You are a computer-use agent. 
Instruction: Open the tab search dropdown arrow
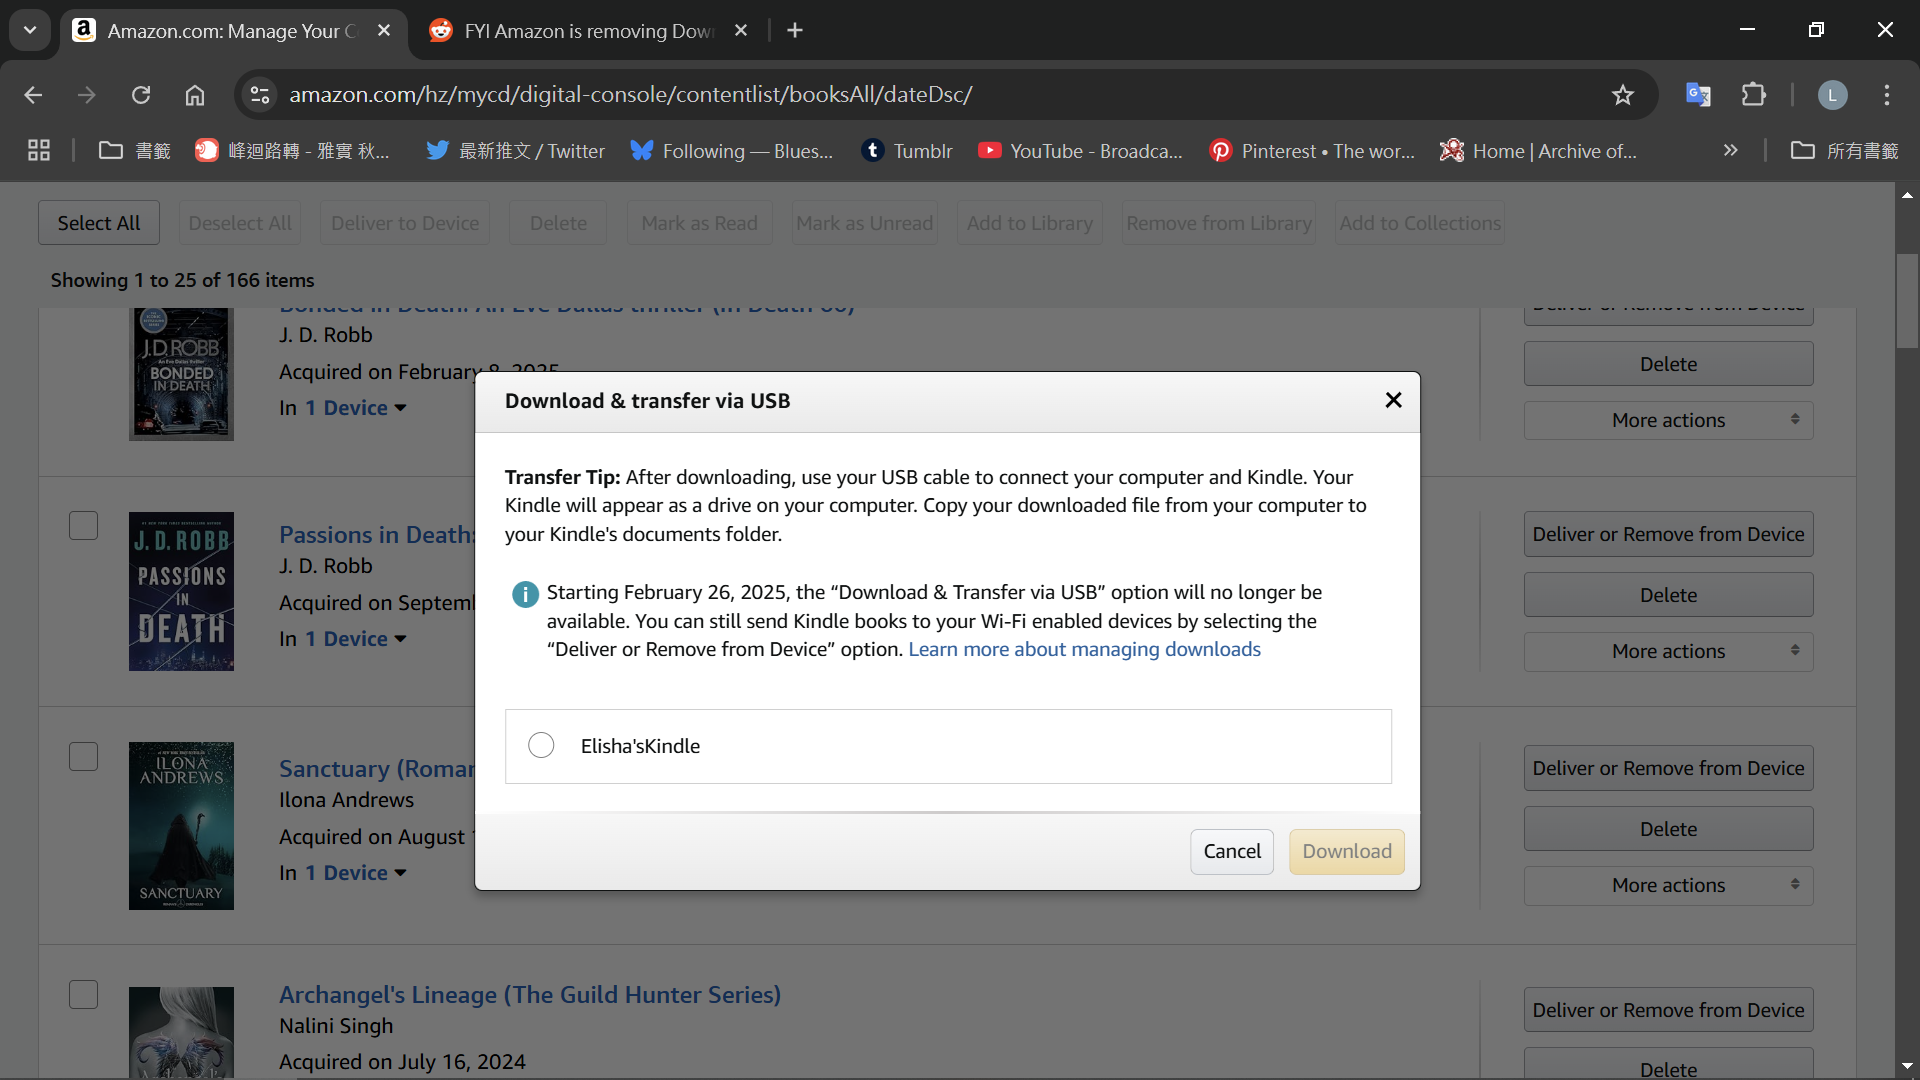click(30, 30)
